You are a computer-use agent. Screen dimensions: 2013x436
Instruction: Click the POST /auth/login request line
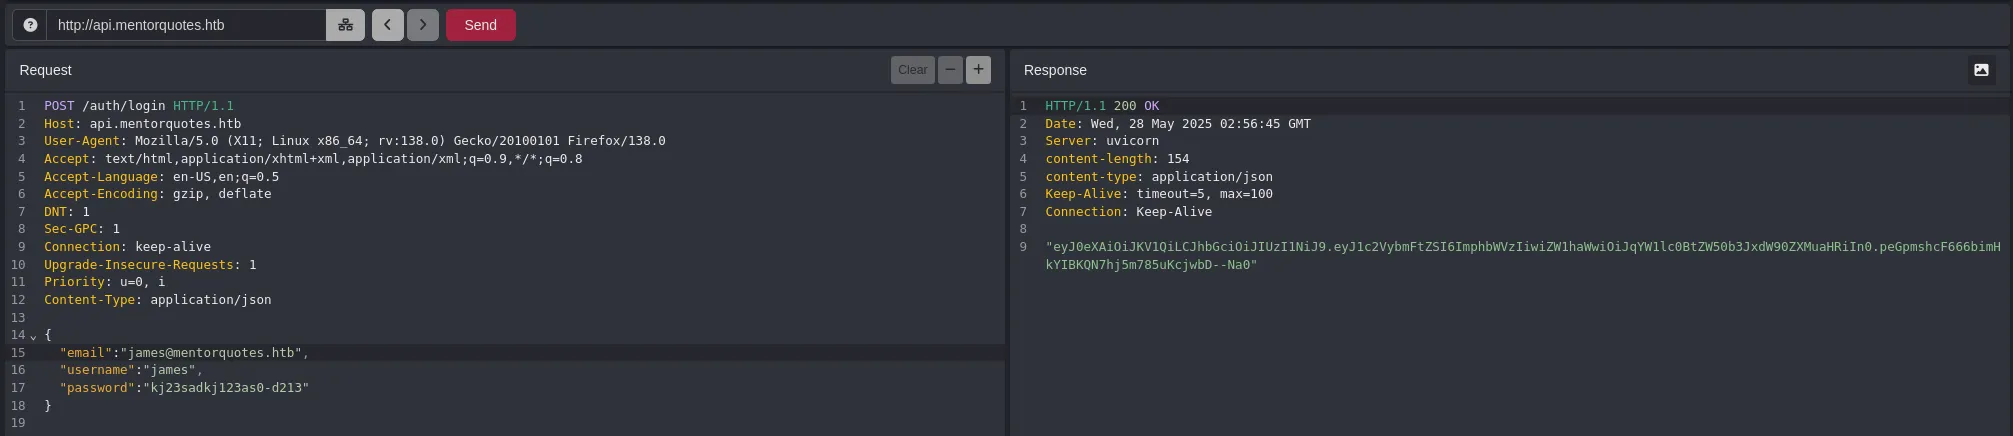pyautogui.click(x=138, y=106)
